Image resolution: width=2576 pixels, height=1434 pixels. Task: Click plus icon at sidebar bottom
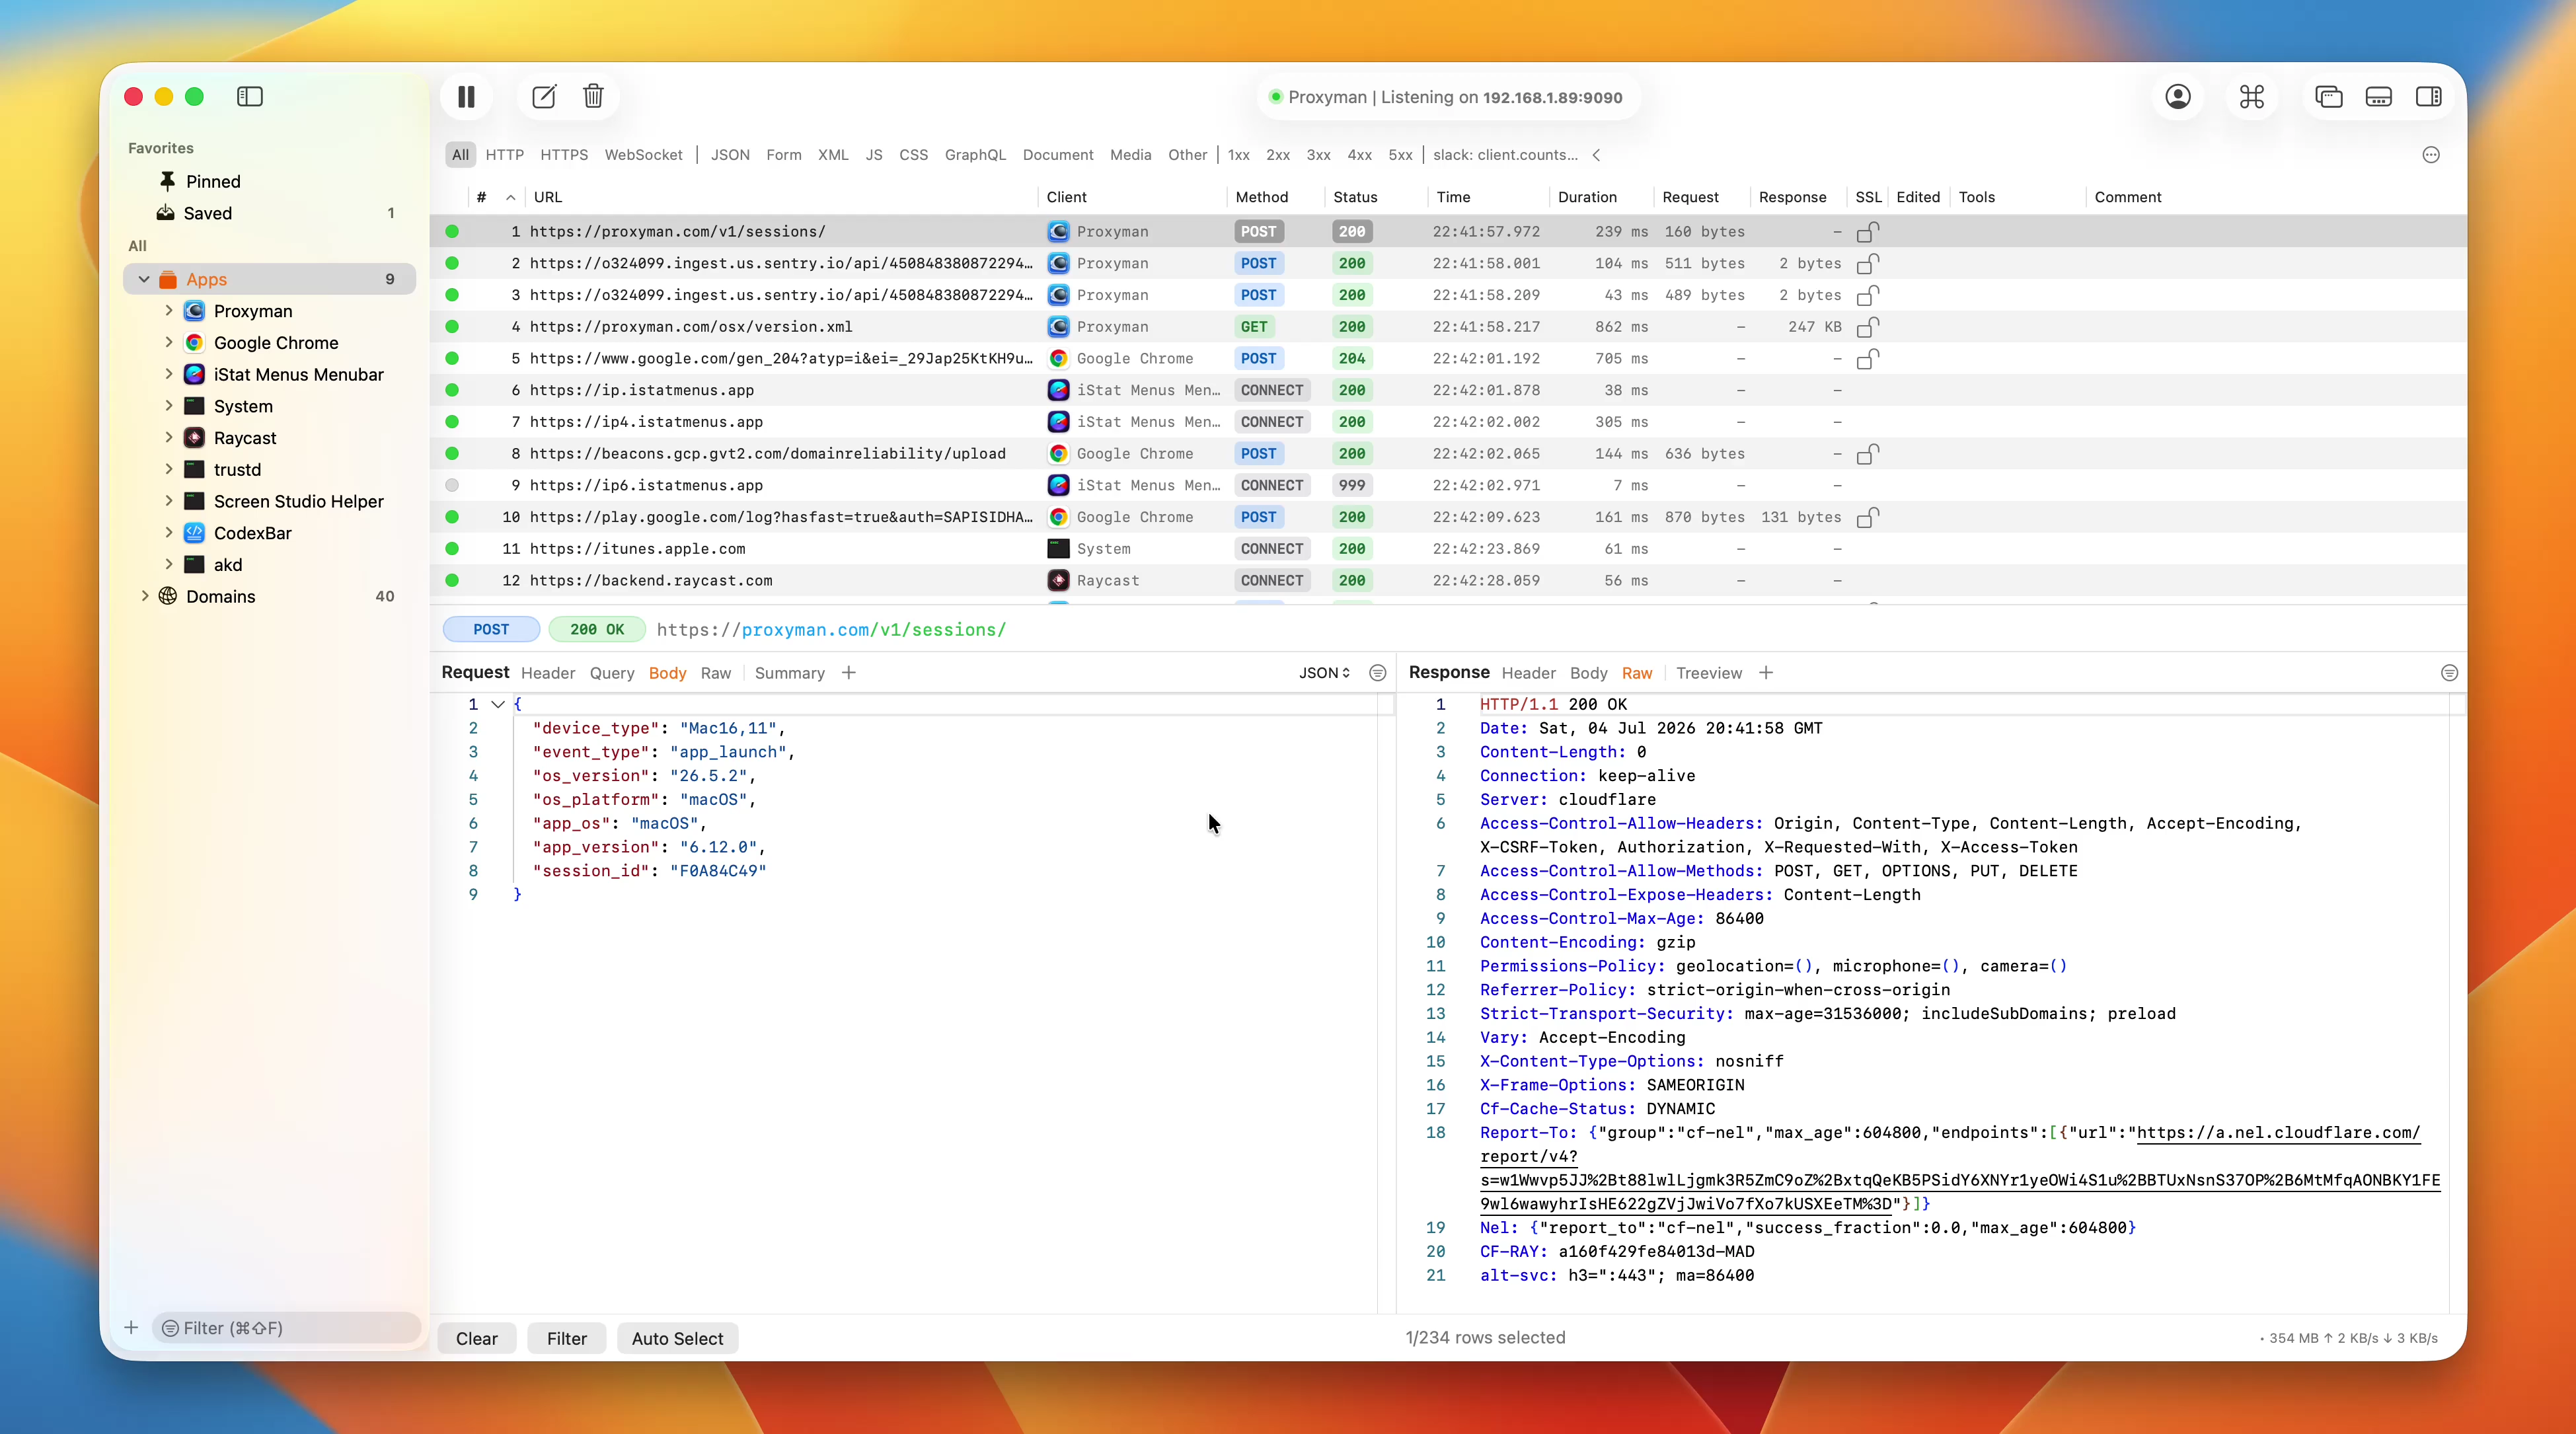pos(131,1327)
